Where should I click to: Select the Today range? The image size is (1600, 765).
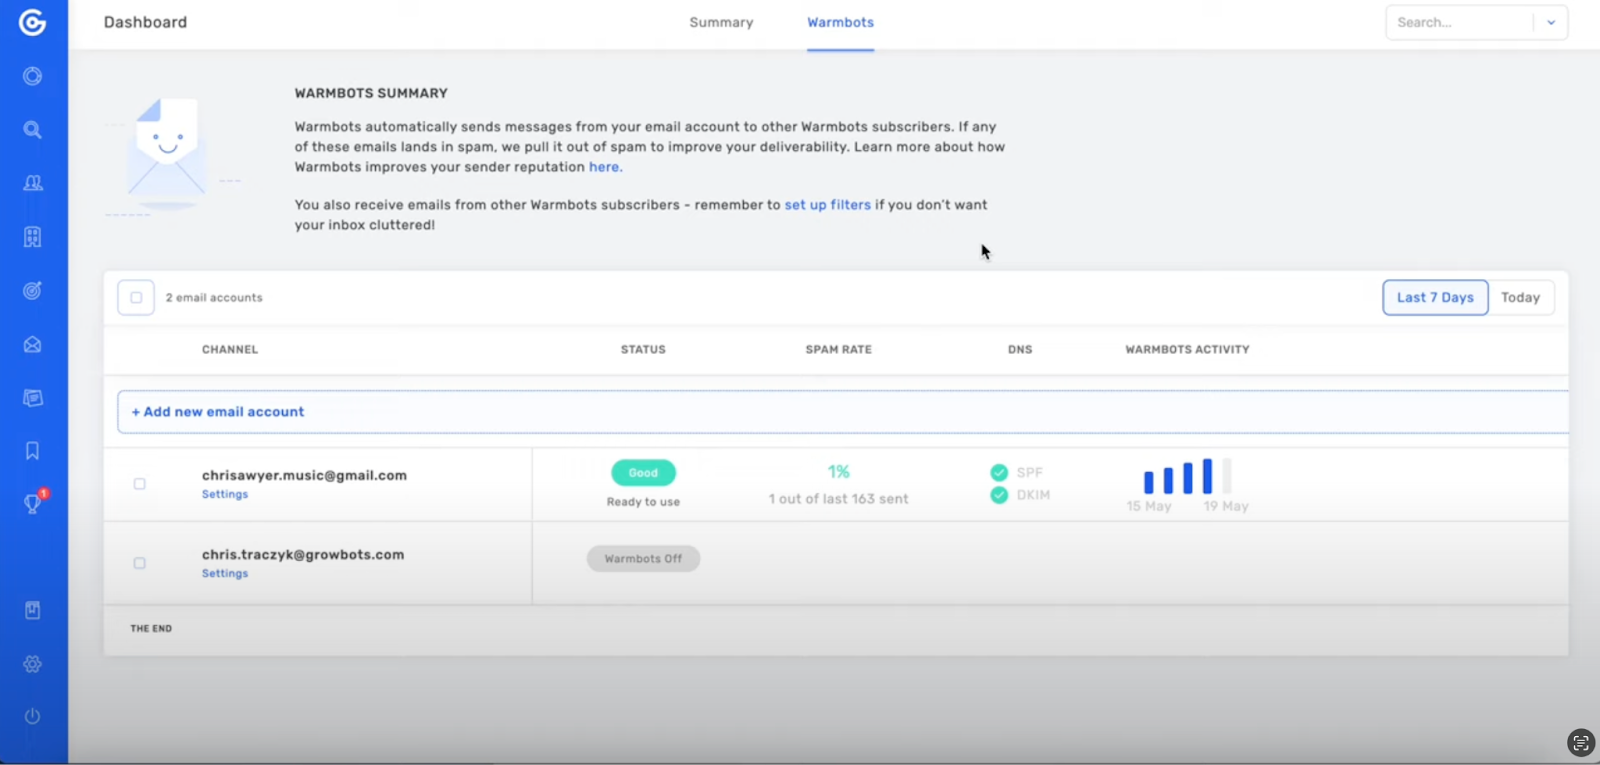tap(1520, 297)
